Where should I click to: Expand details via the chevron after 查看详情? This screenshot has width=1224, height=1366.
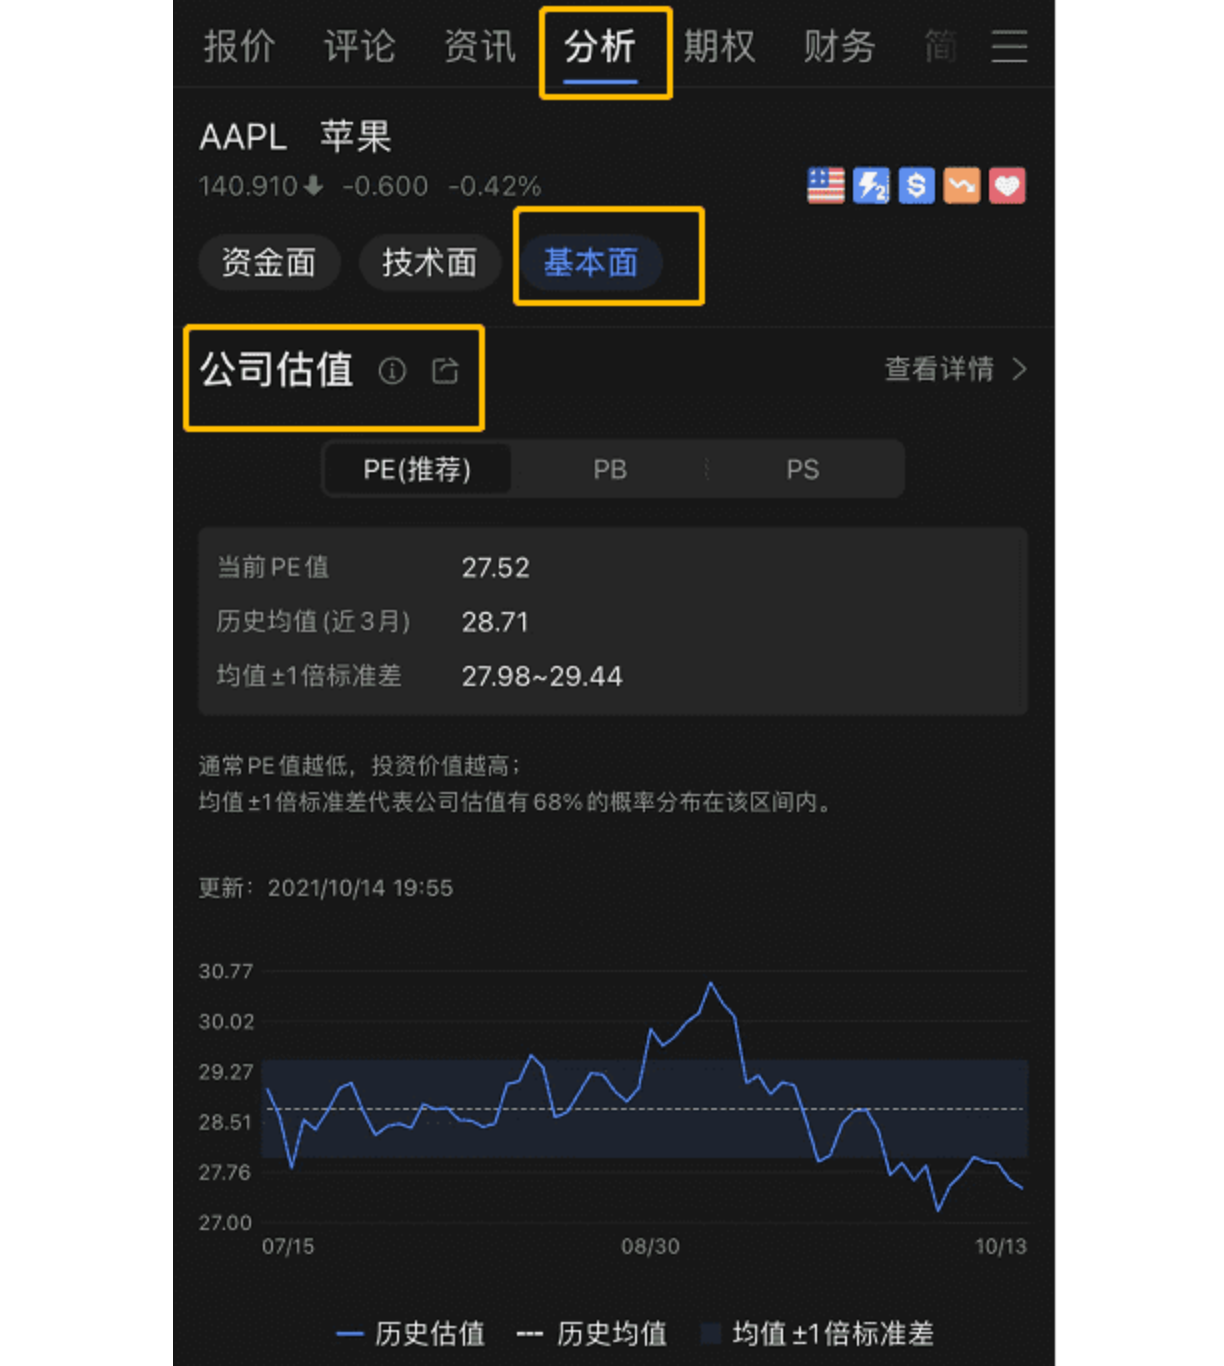click(x=1019, y=369)
